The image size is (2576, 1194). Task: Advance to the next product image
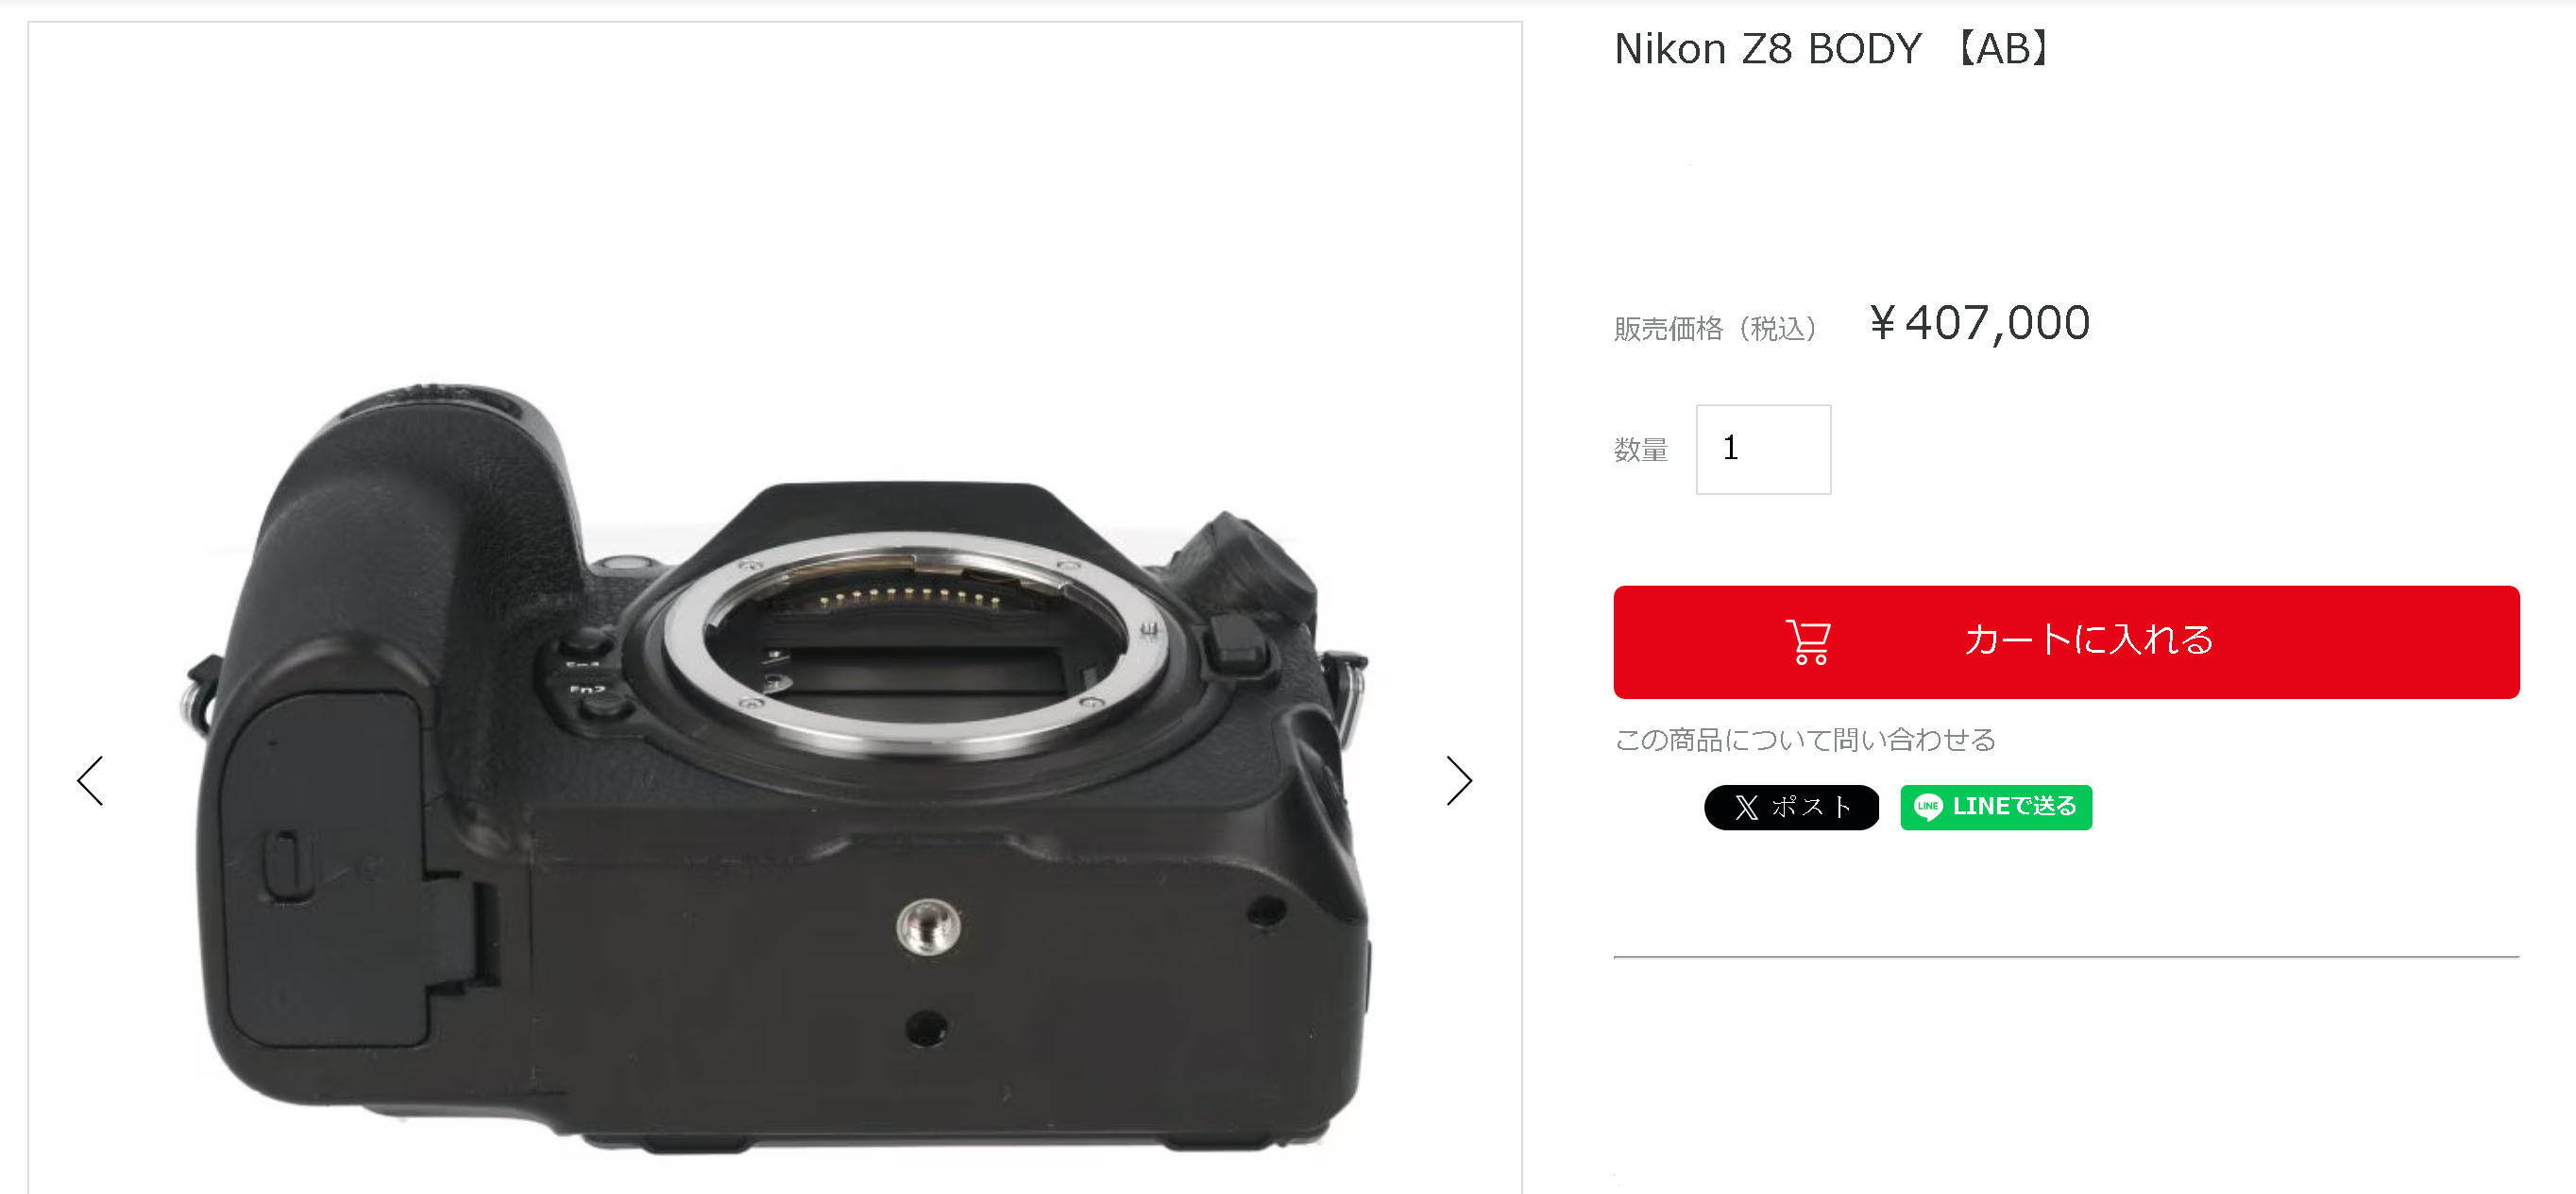[1459, 781]
